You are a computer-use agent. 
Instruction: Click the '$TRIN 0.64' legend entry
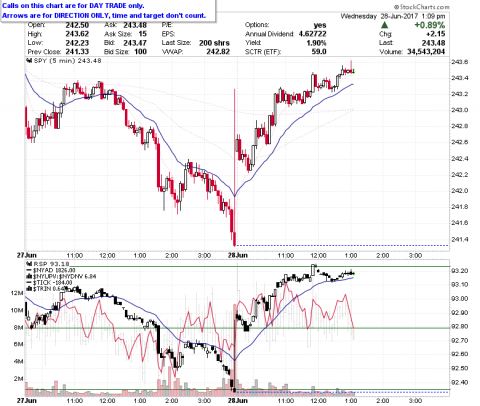(48, 289)
